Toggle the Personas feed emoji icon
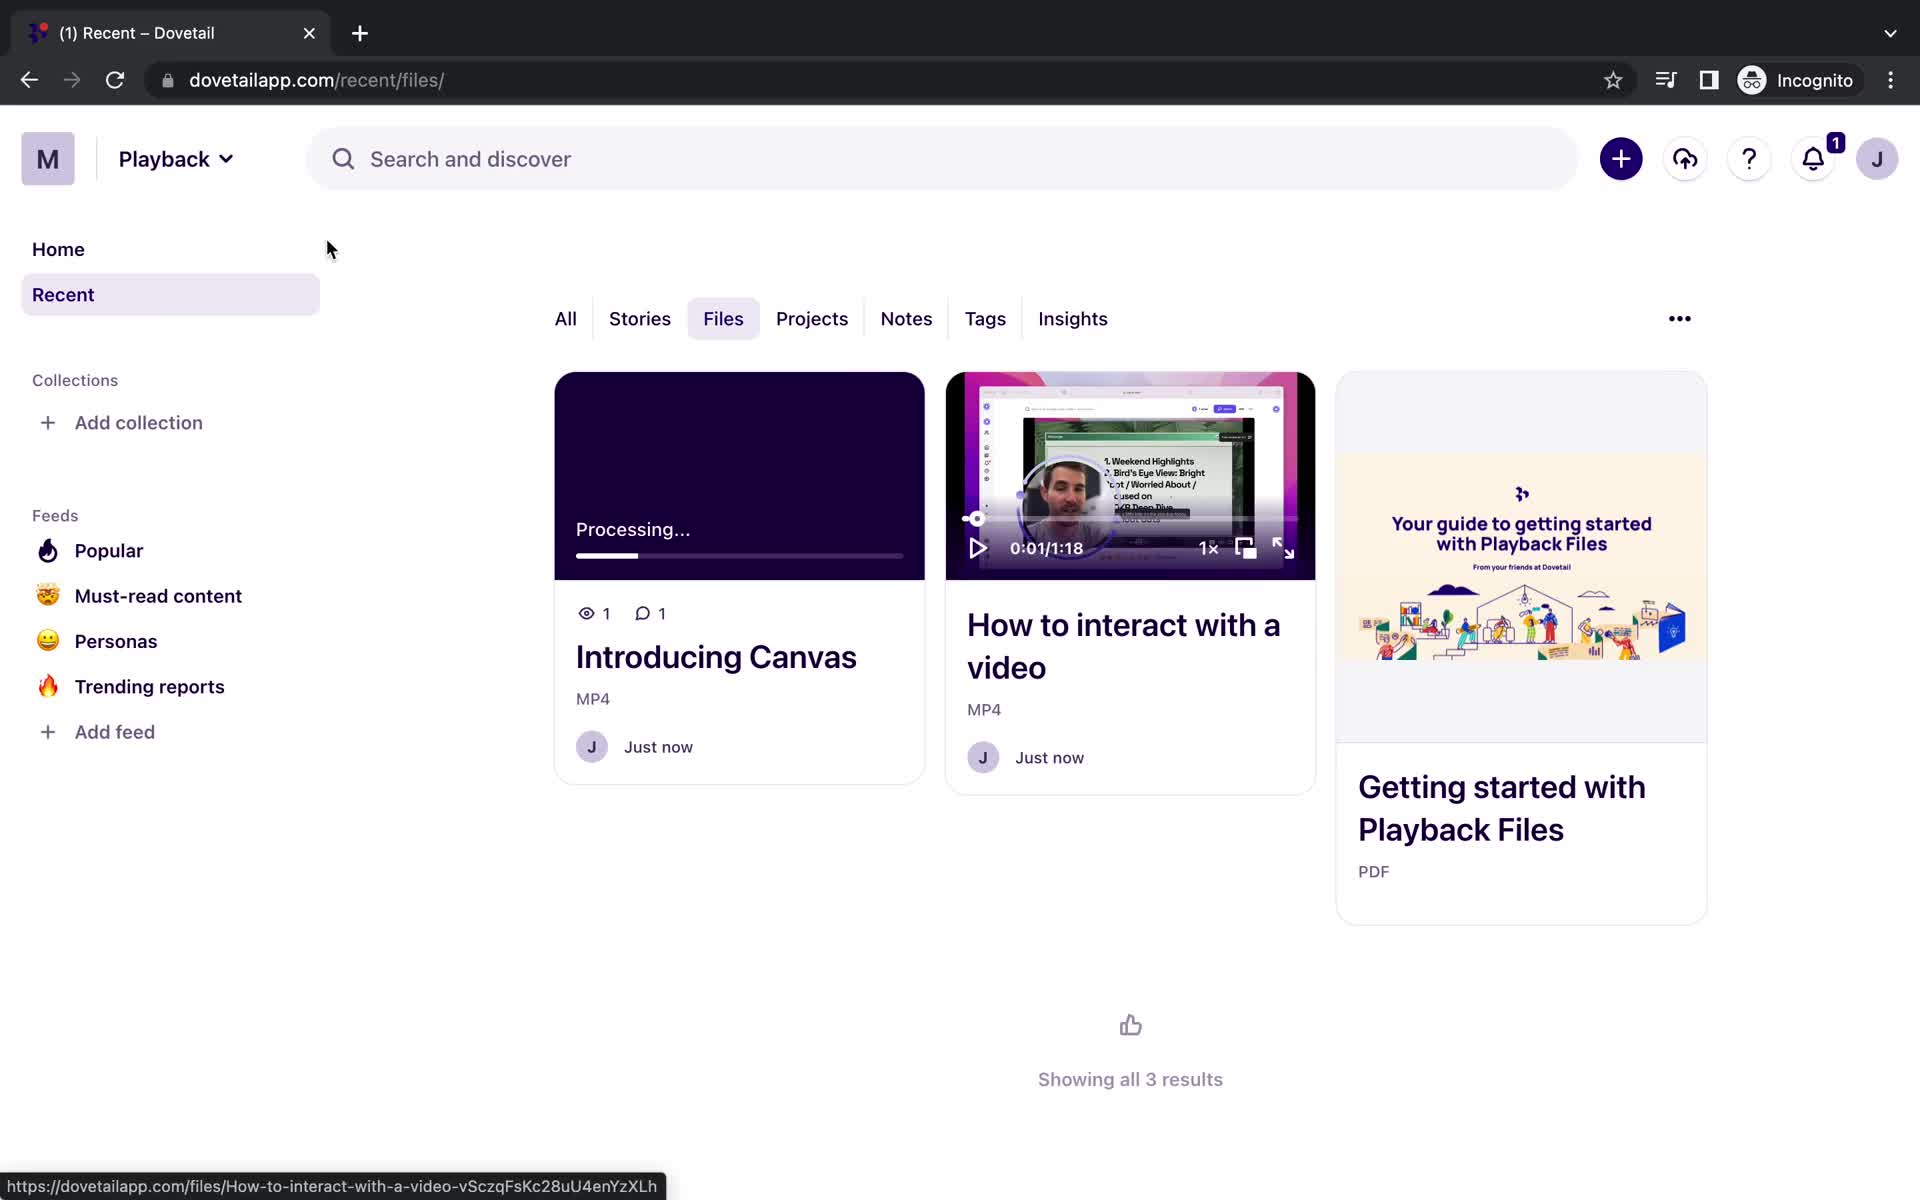This screenshot has height=1200, width=1920. point(47,640)
